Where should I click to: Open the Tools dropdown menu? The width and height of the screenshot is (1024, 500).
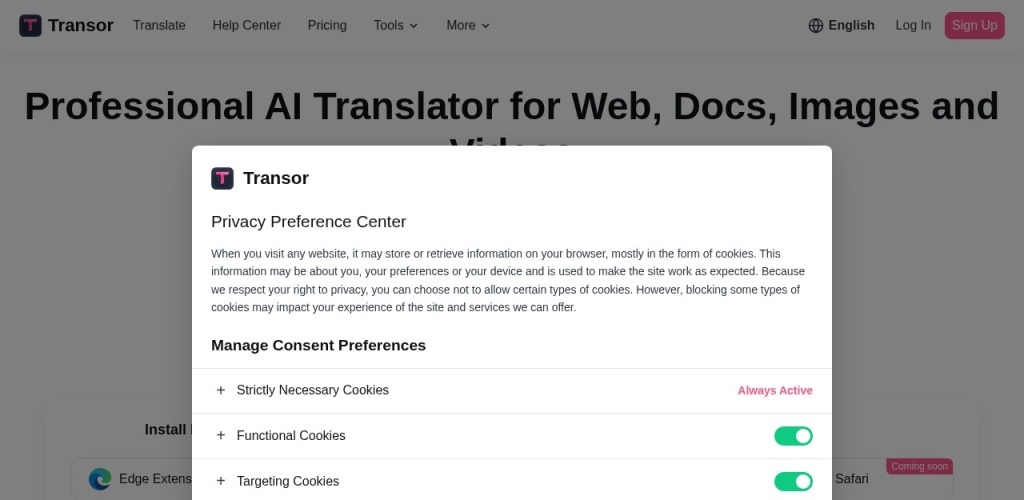point(395,25)
